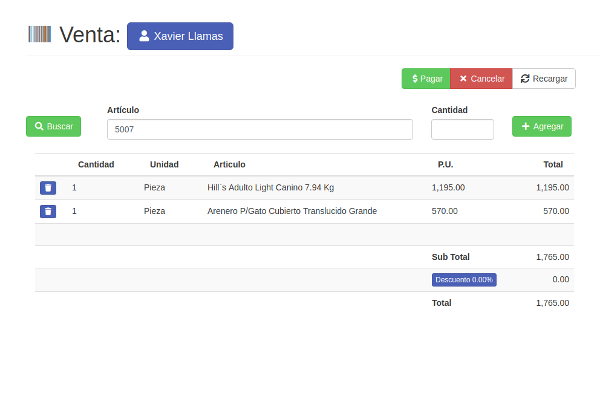Select the Cantidad column header

(96, 165)
